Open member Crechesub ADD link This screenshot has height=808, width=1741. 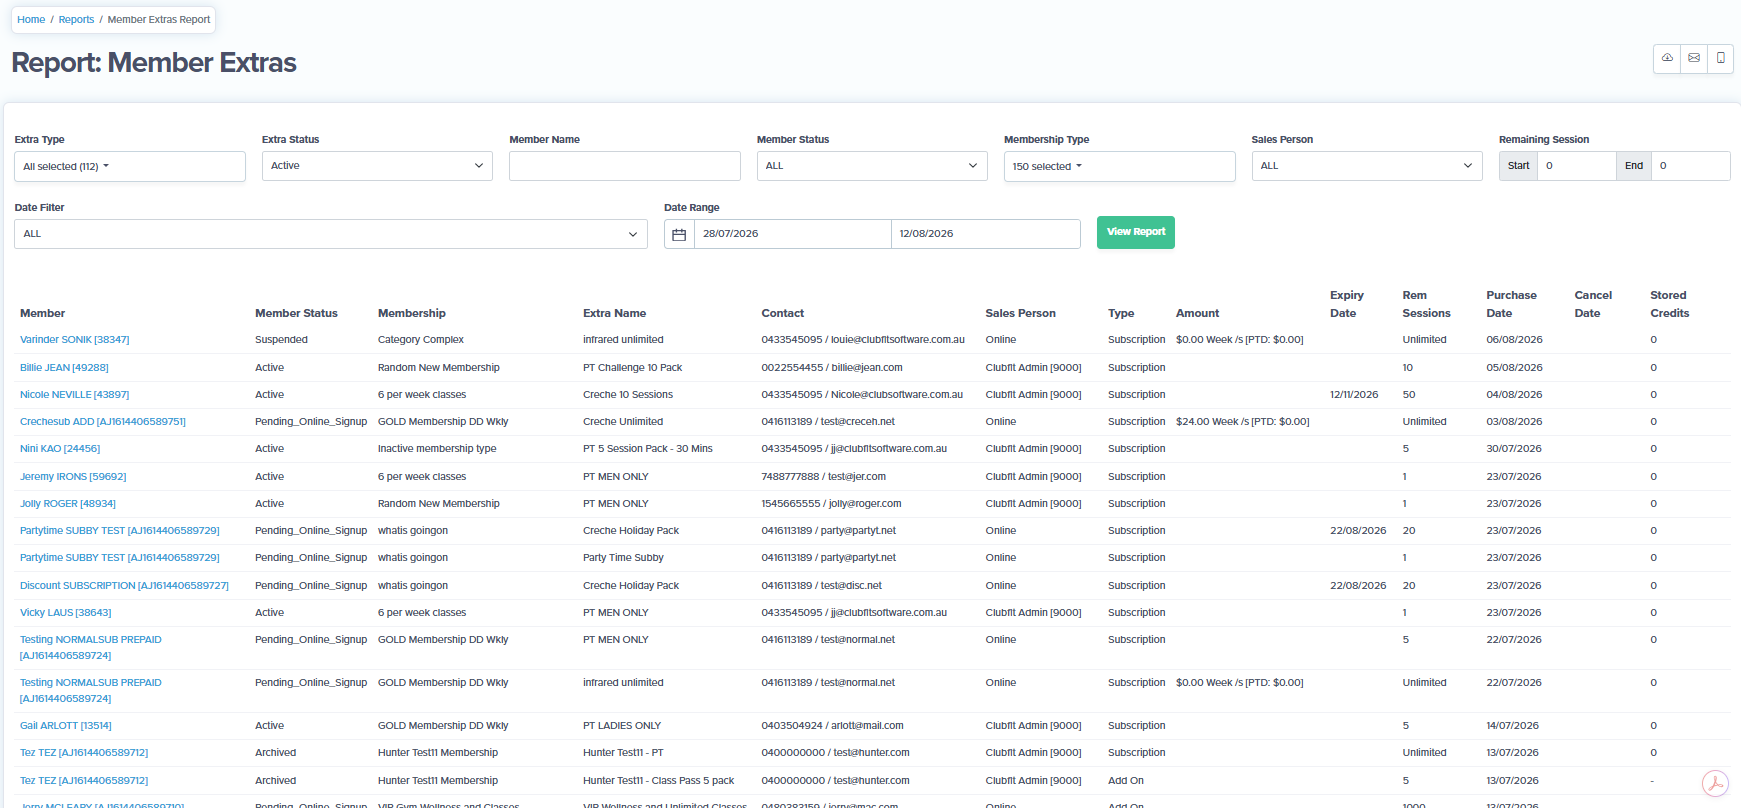103,422
